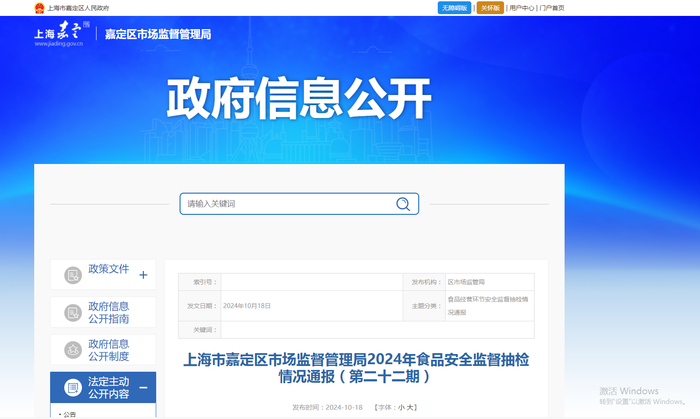This screenshot has width=700, height=419.
Task: Click the magnifier search icon
Action: click(403, 204)
